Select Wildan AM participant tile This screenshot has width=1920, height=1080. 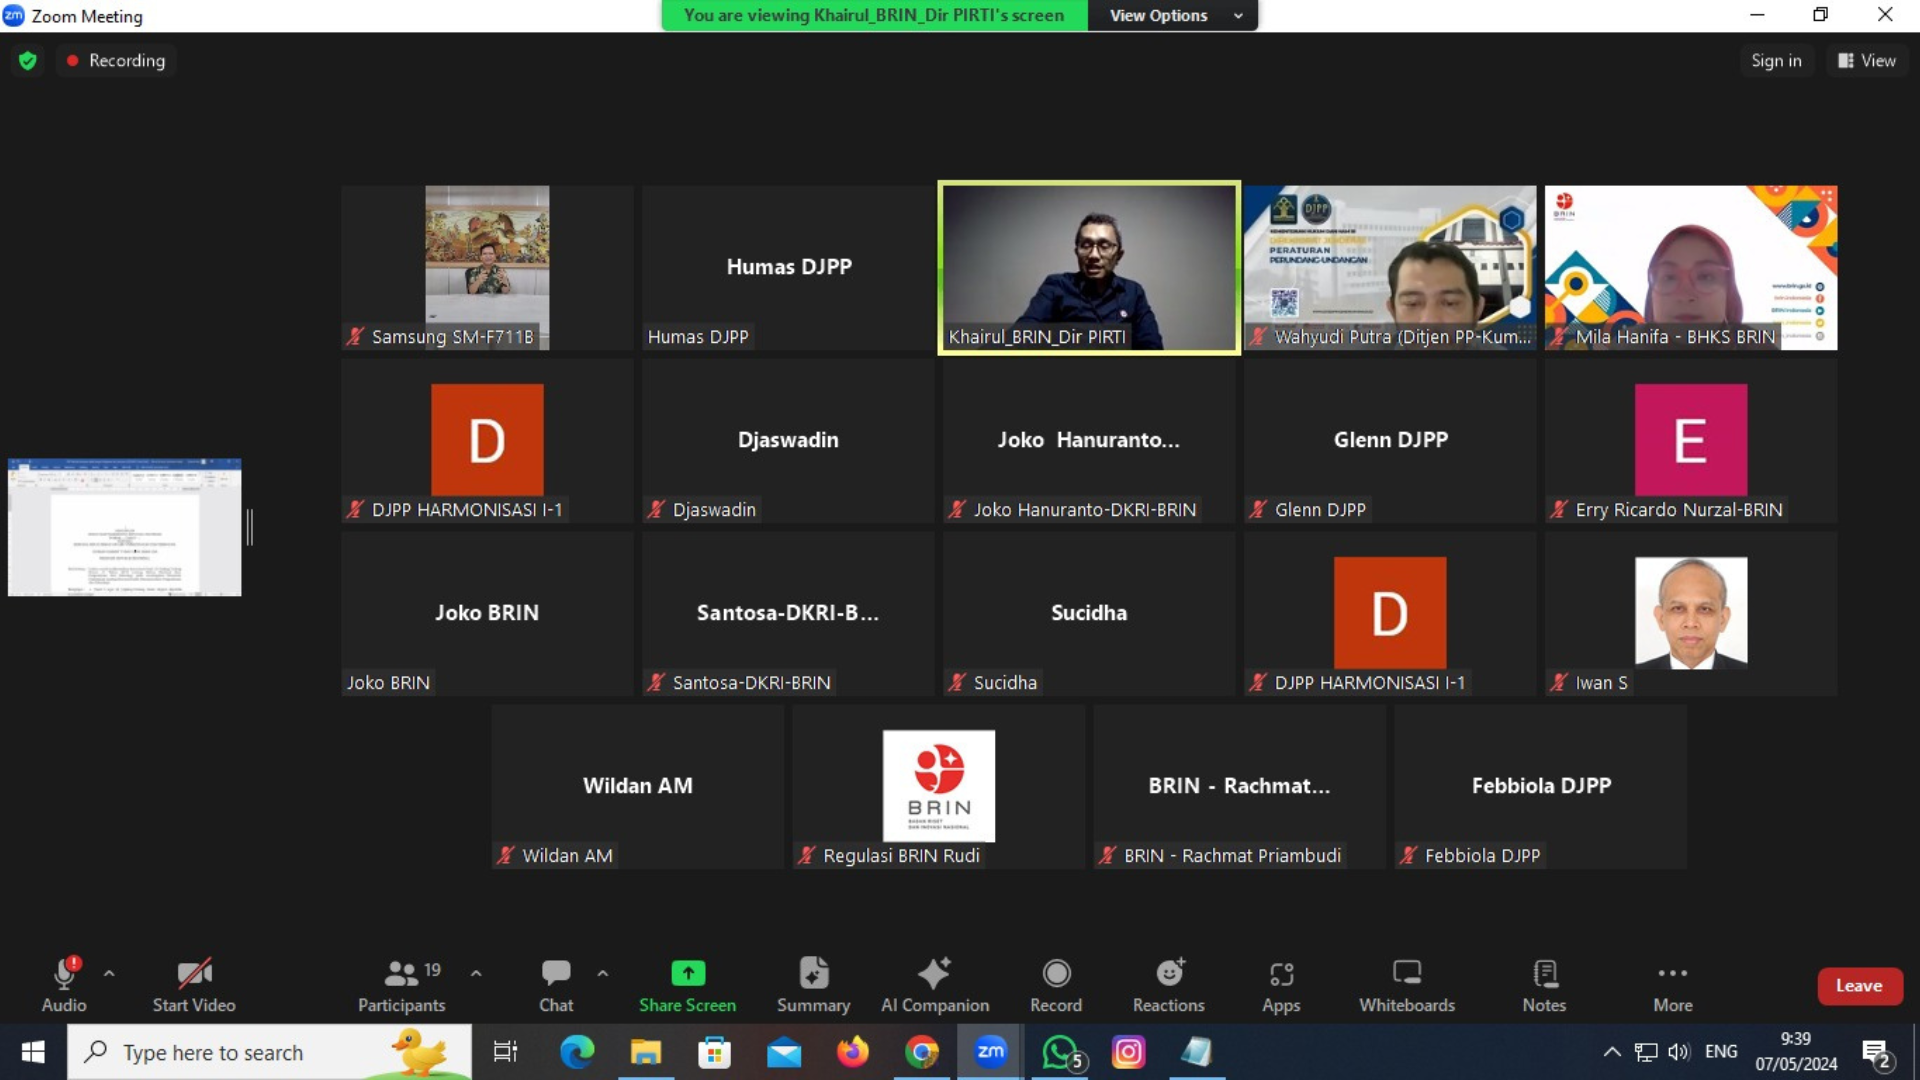pyautogui.click(x=637, y=786)
